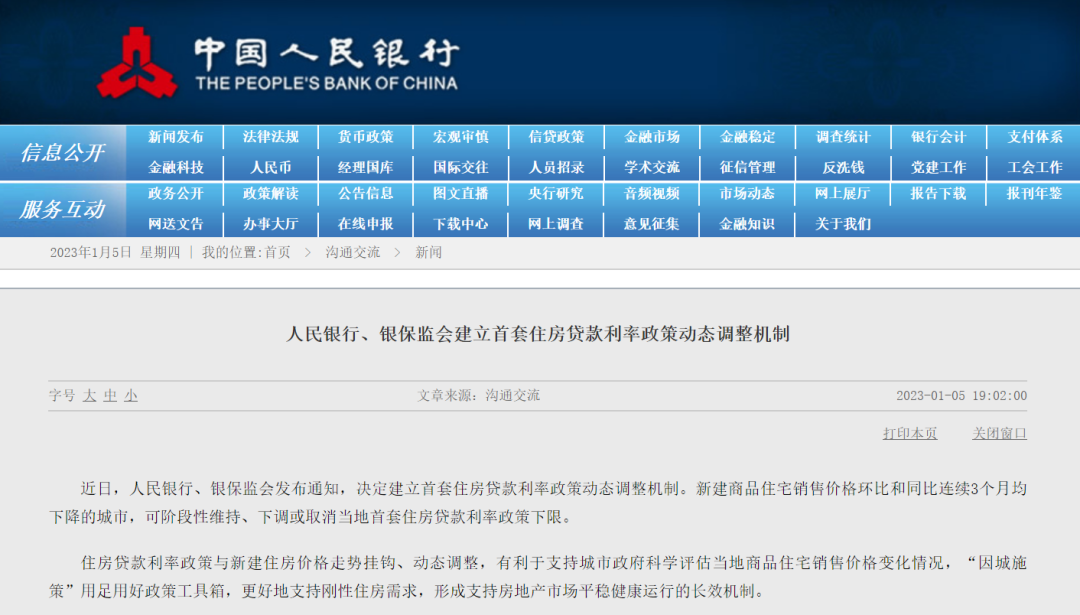Open 报刊年鉴 section

tap(1035, 194)
